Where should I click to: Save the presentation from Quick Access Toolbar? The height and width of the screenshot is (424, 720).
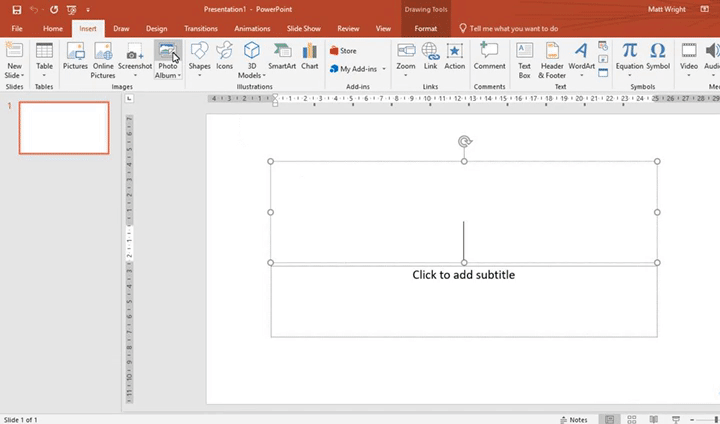tap(16, 9)
